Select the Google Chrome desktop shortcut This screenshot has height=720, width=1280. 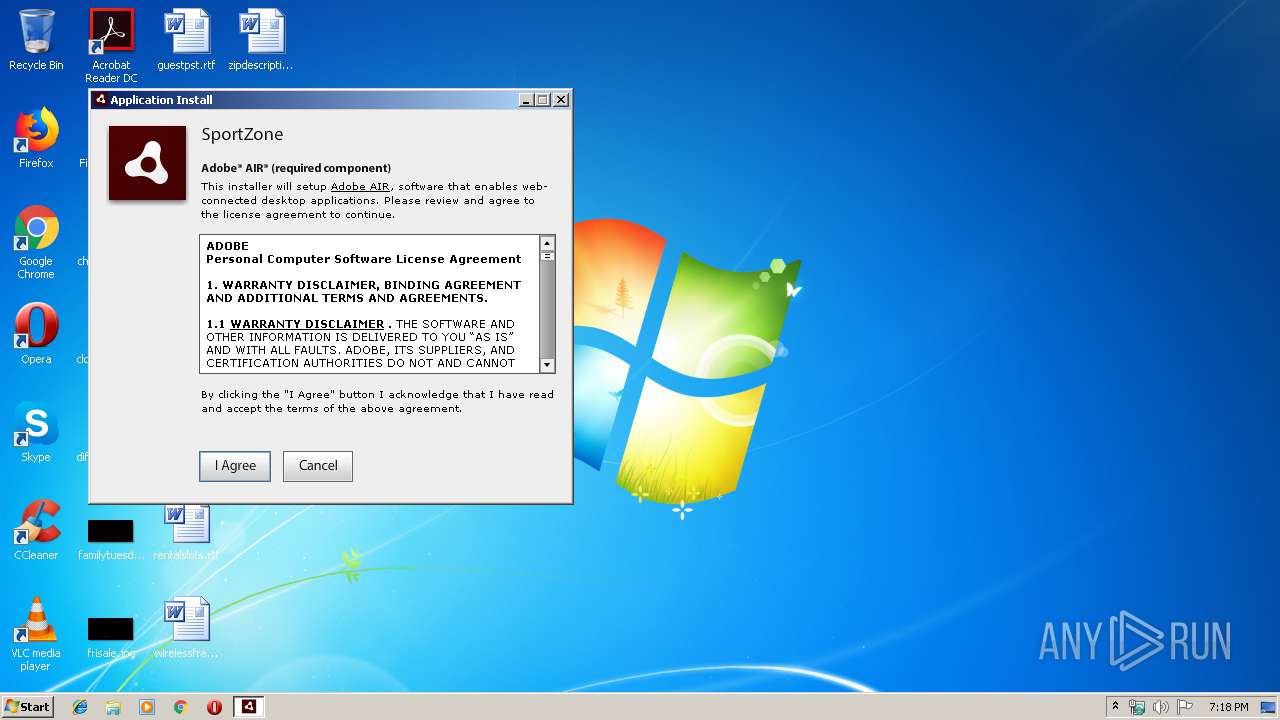pos(36,243)
